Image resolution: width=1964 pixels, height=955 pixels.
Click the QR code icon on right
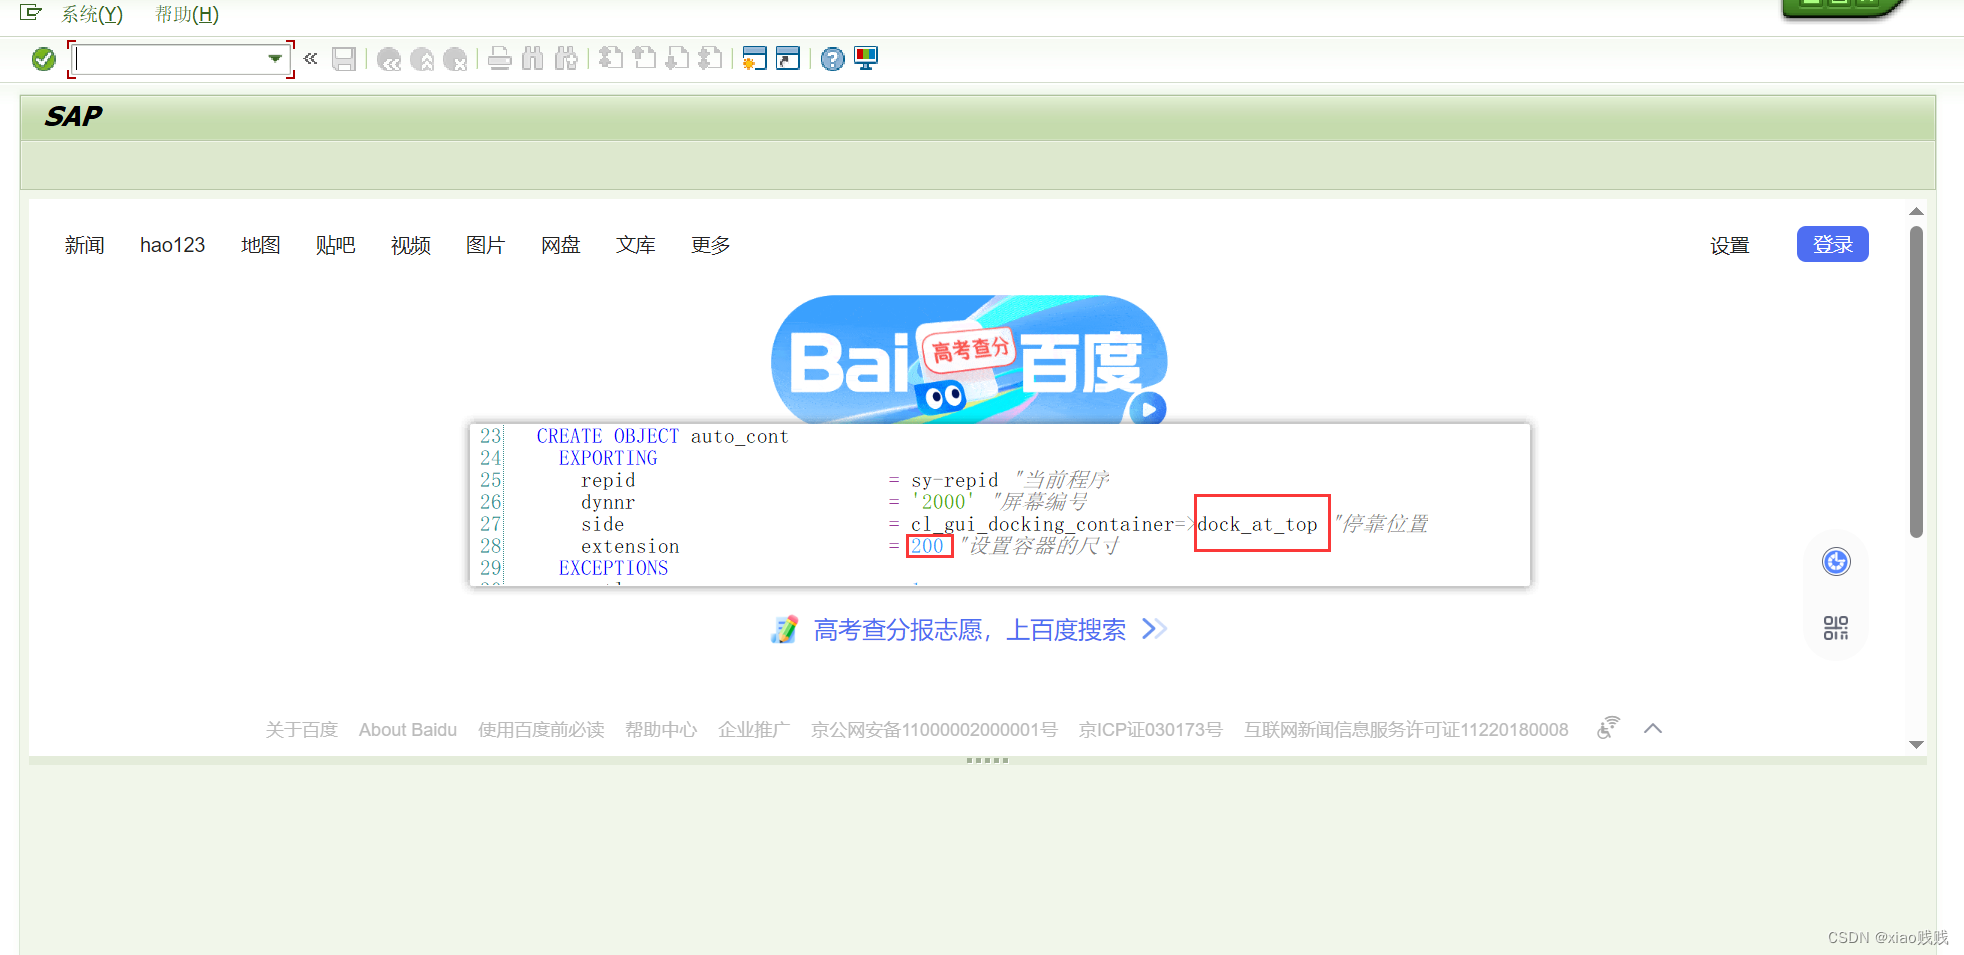(x=1836, y=628)
